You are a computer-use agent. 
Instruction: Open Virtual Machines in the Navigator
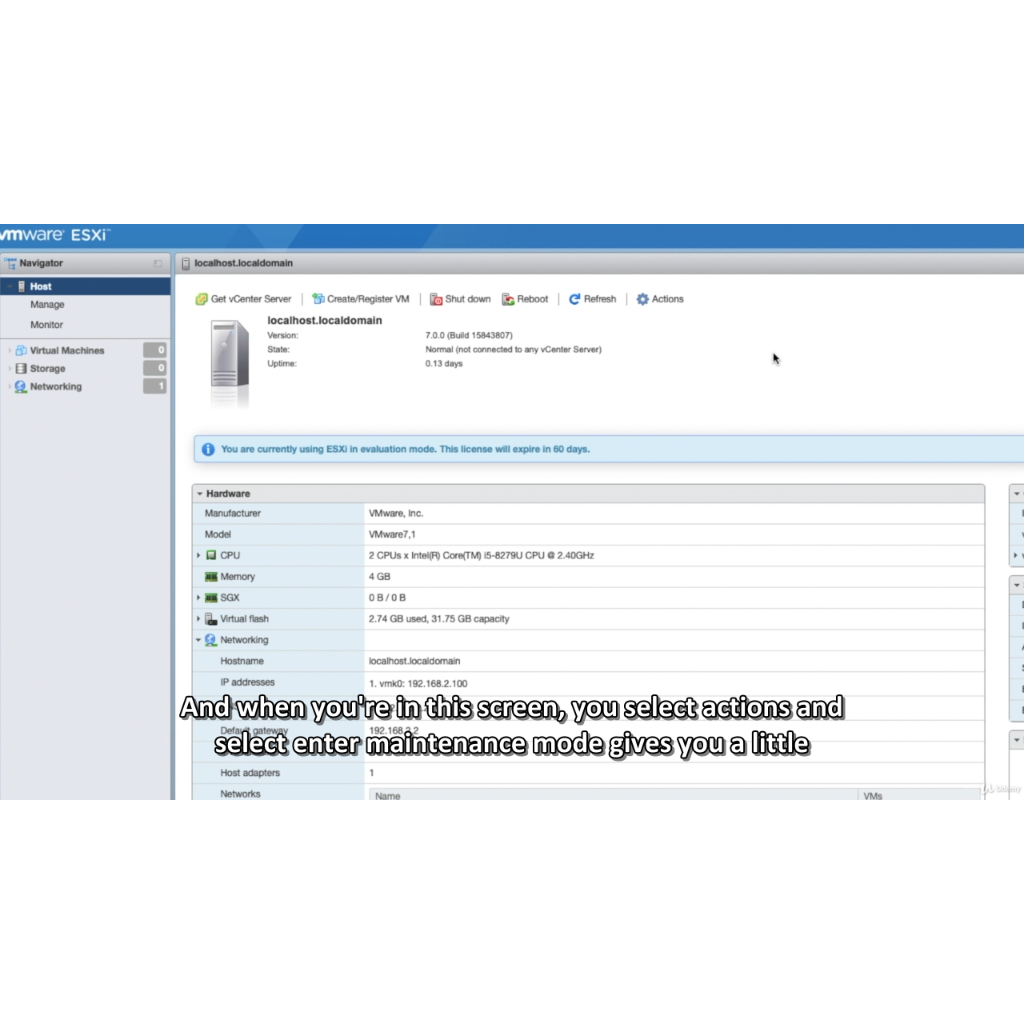67,351
